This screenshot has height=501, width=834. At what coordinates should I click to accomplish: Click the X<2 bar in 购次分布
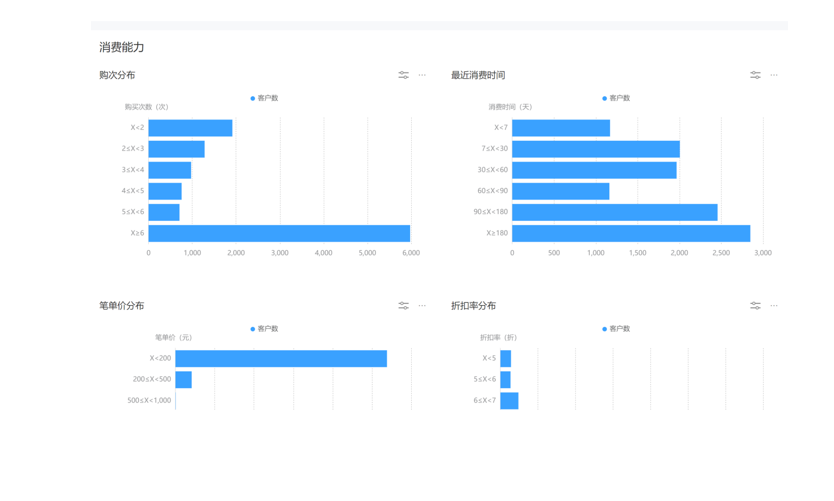pos(190,128)
